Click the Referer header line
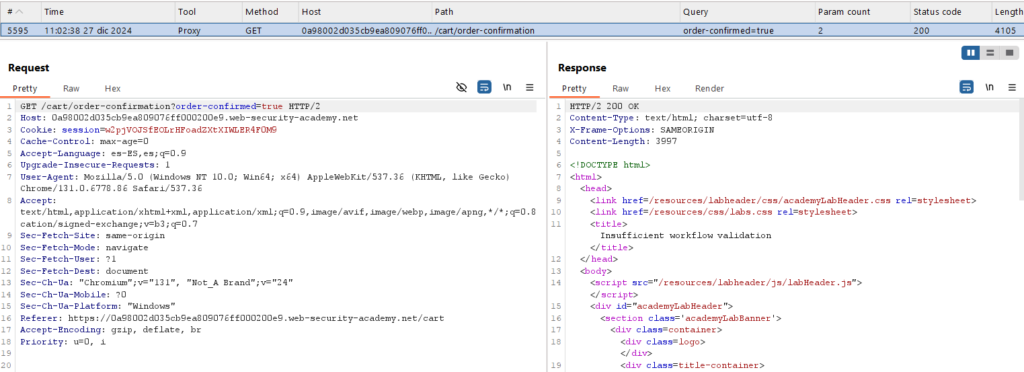1024x372 pixels. [232, 318]
